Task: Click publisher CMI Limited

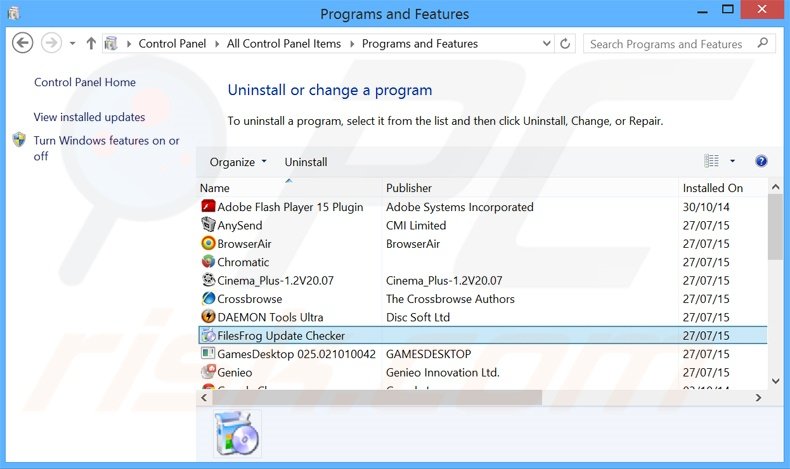Action: pos(416,225)
